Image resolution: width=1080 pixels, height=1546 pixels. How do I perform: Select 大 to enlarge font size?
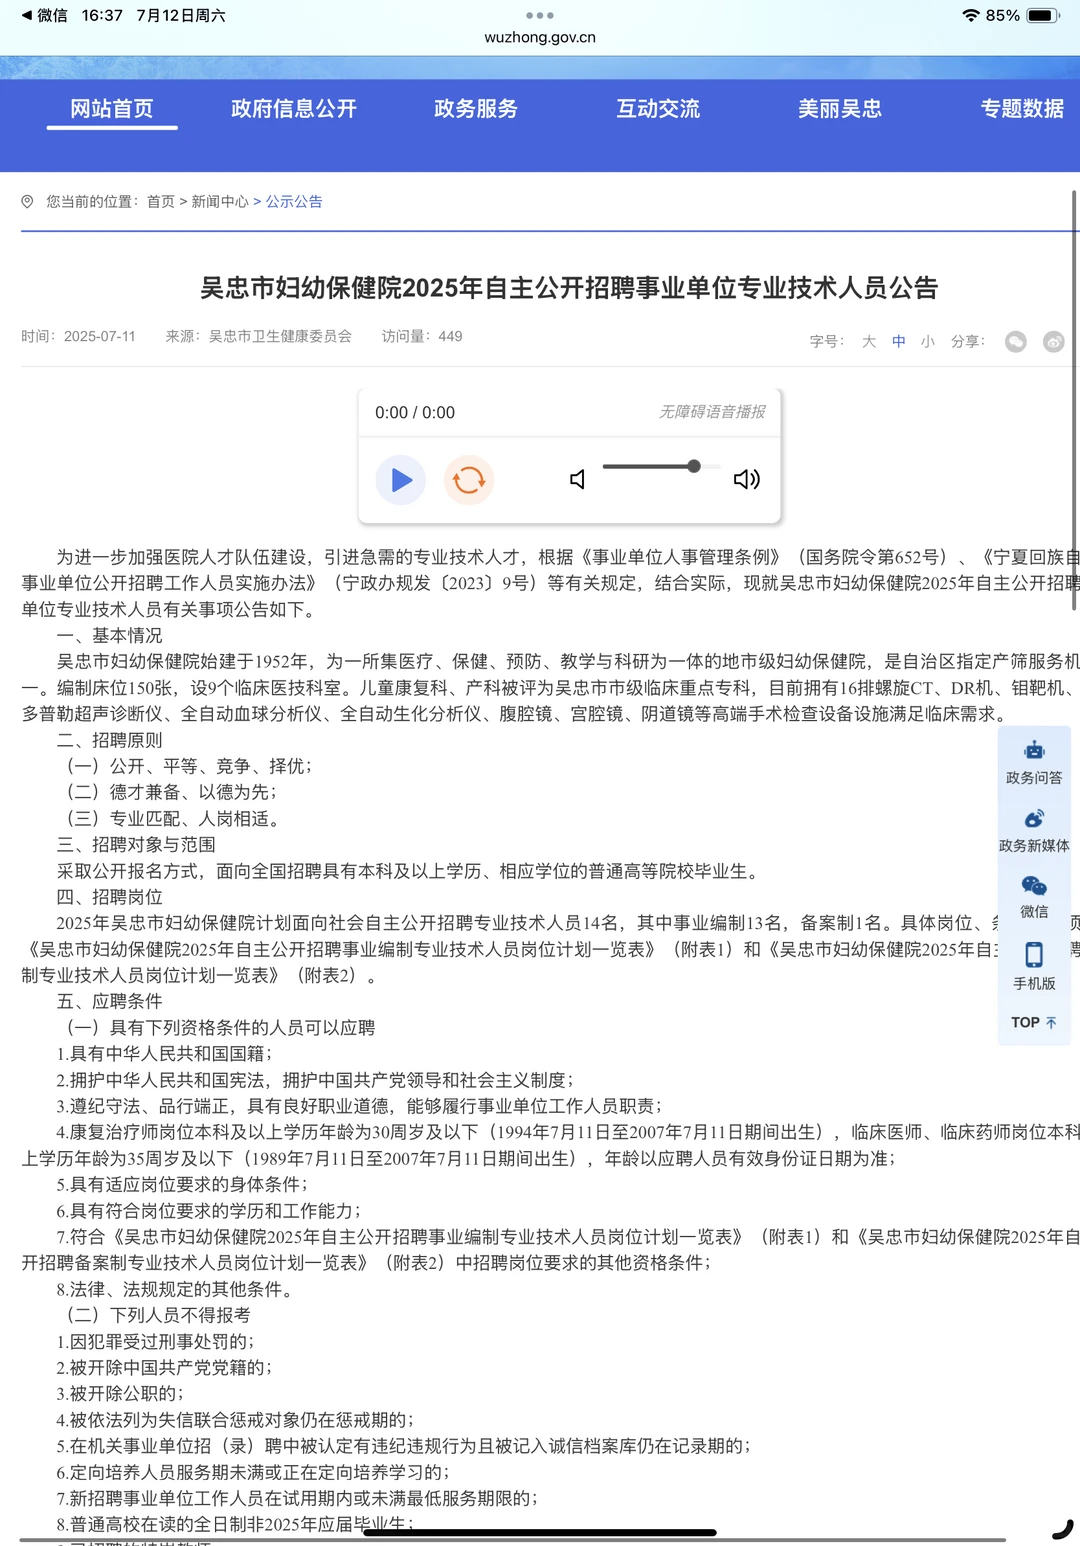click(869, 342)
